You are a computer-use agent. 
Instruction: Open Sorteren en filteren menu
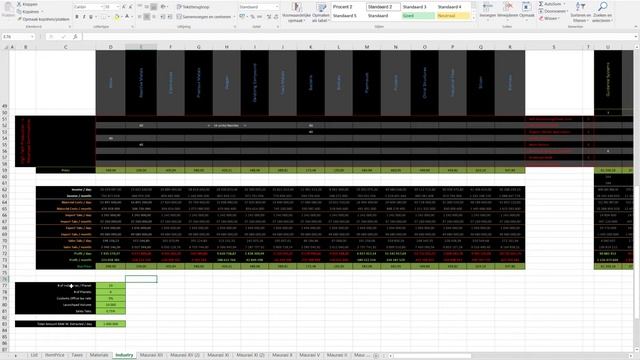click(x=580, y=12)
